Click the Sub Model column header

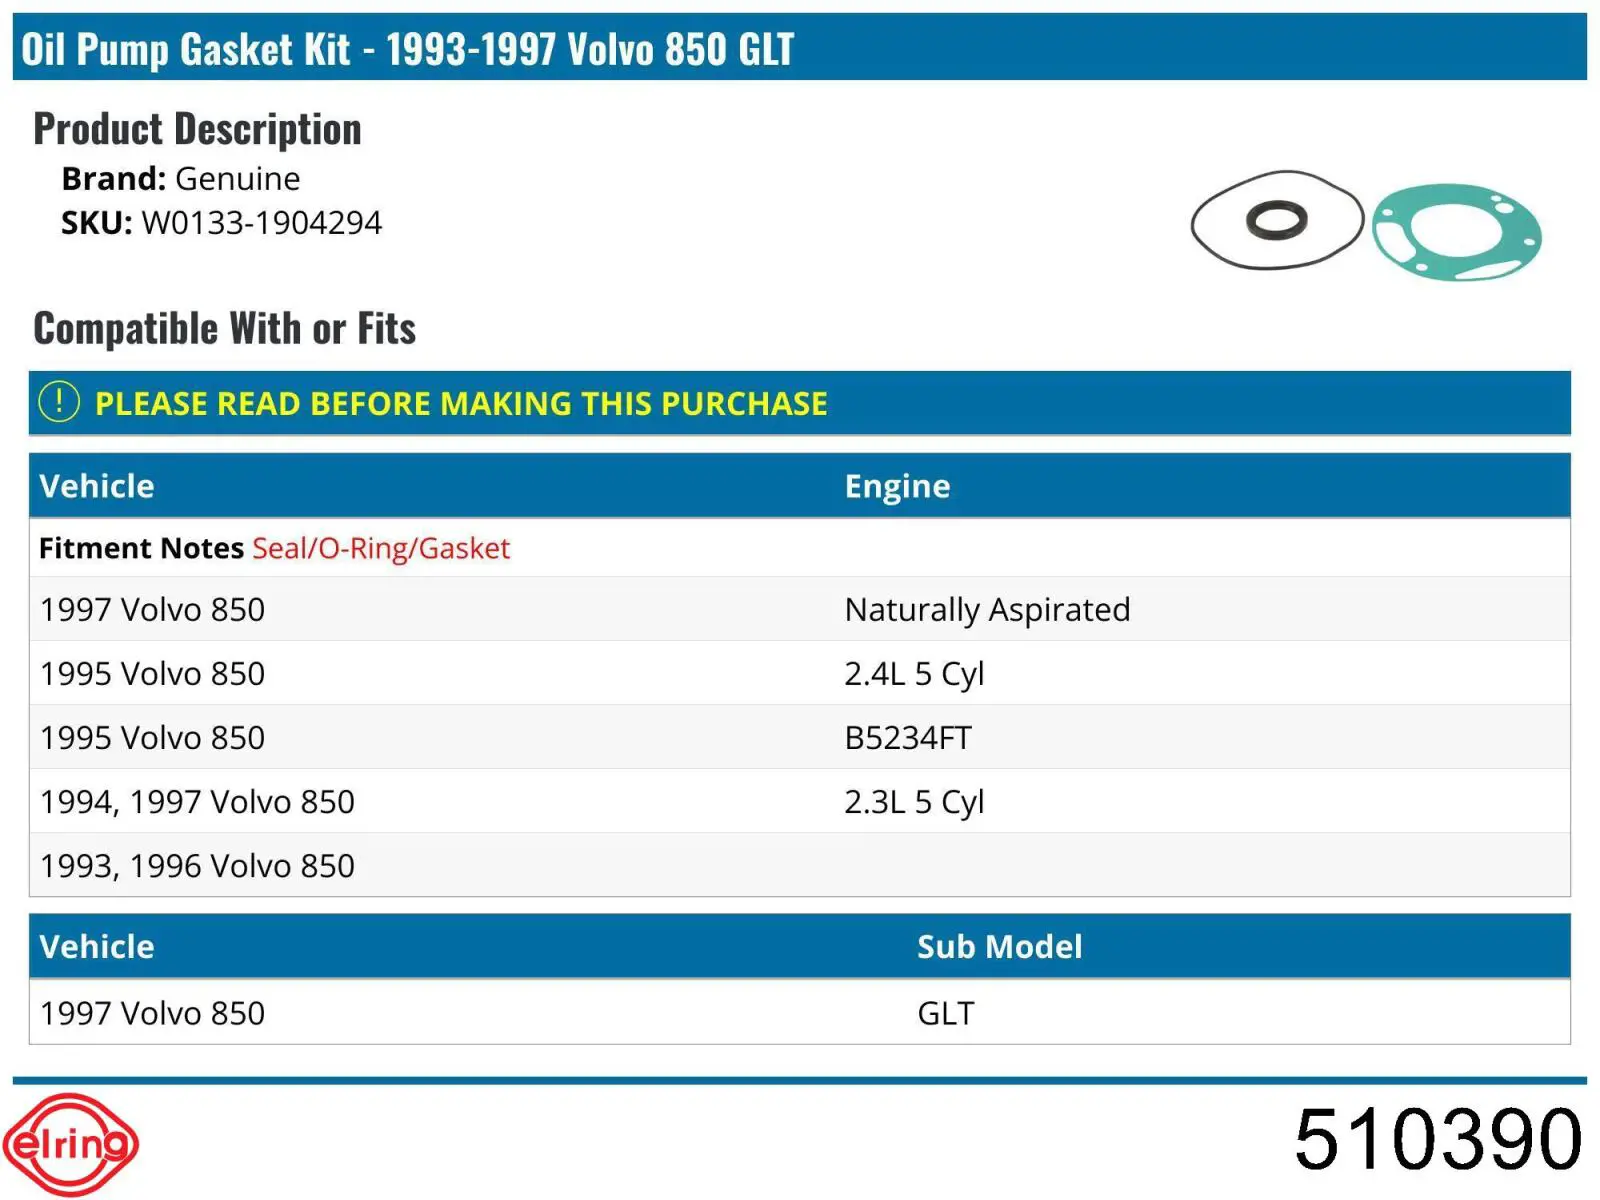(x=999, y=946)
